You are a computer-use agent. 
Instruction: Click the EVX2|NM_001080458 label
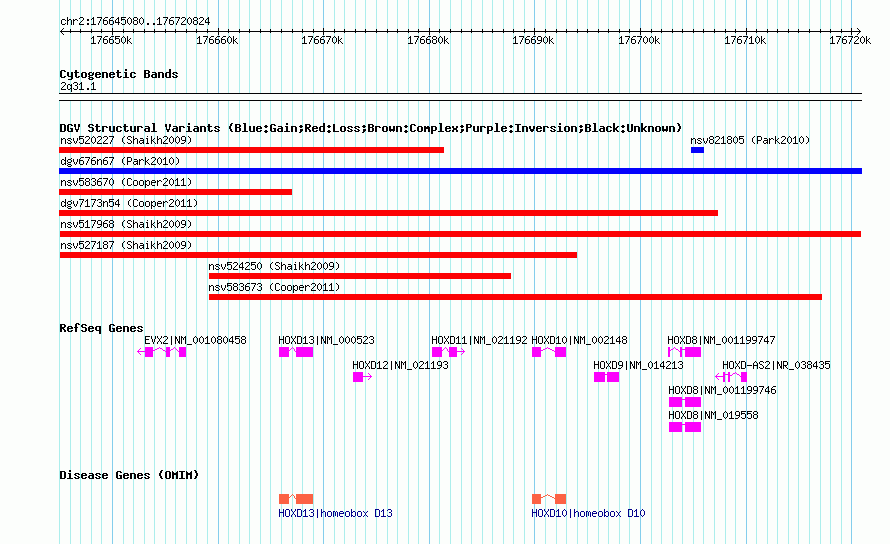(x=195, y=340)
